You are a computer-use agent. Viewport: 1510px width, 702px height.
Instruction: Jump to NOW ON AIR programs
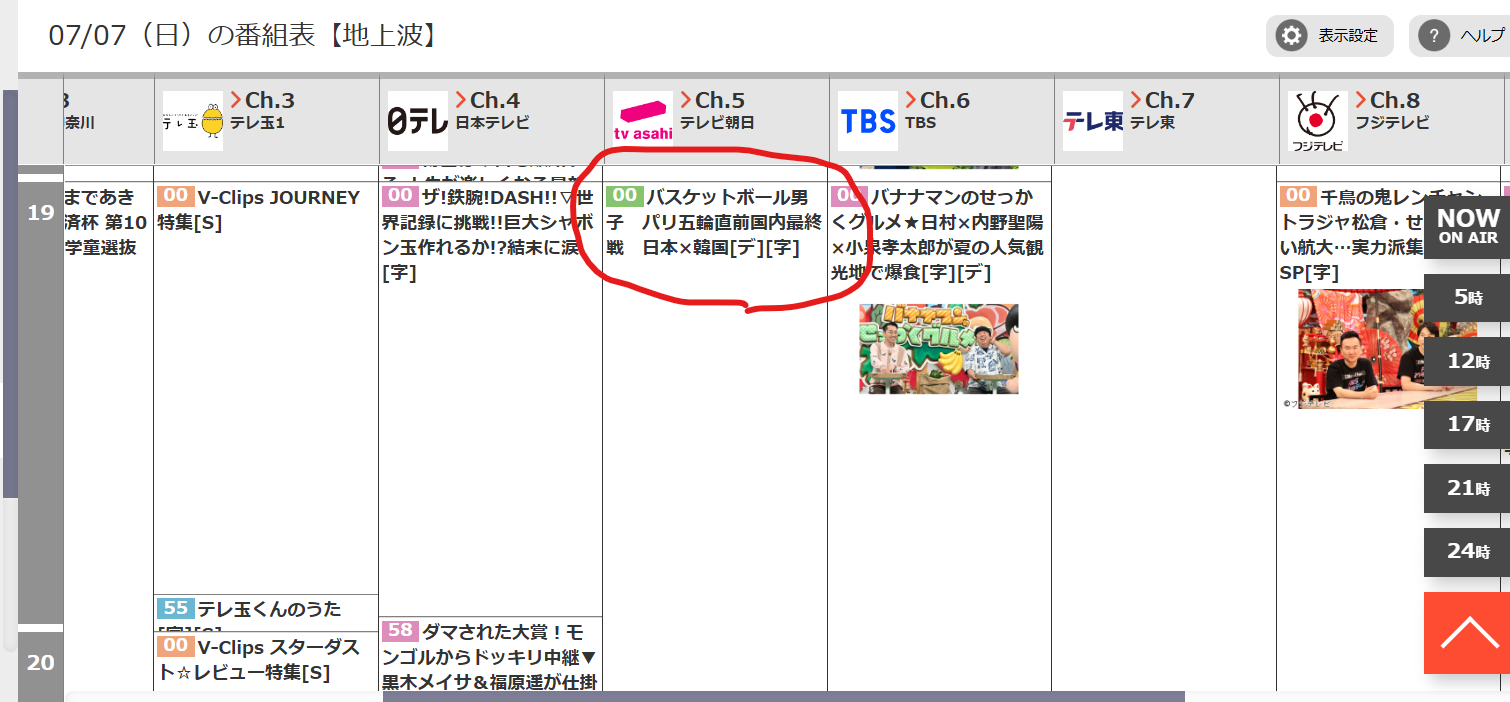click(x=1467, y=226)
